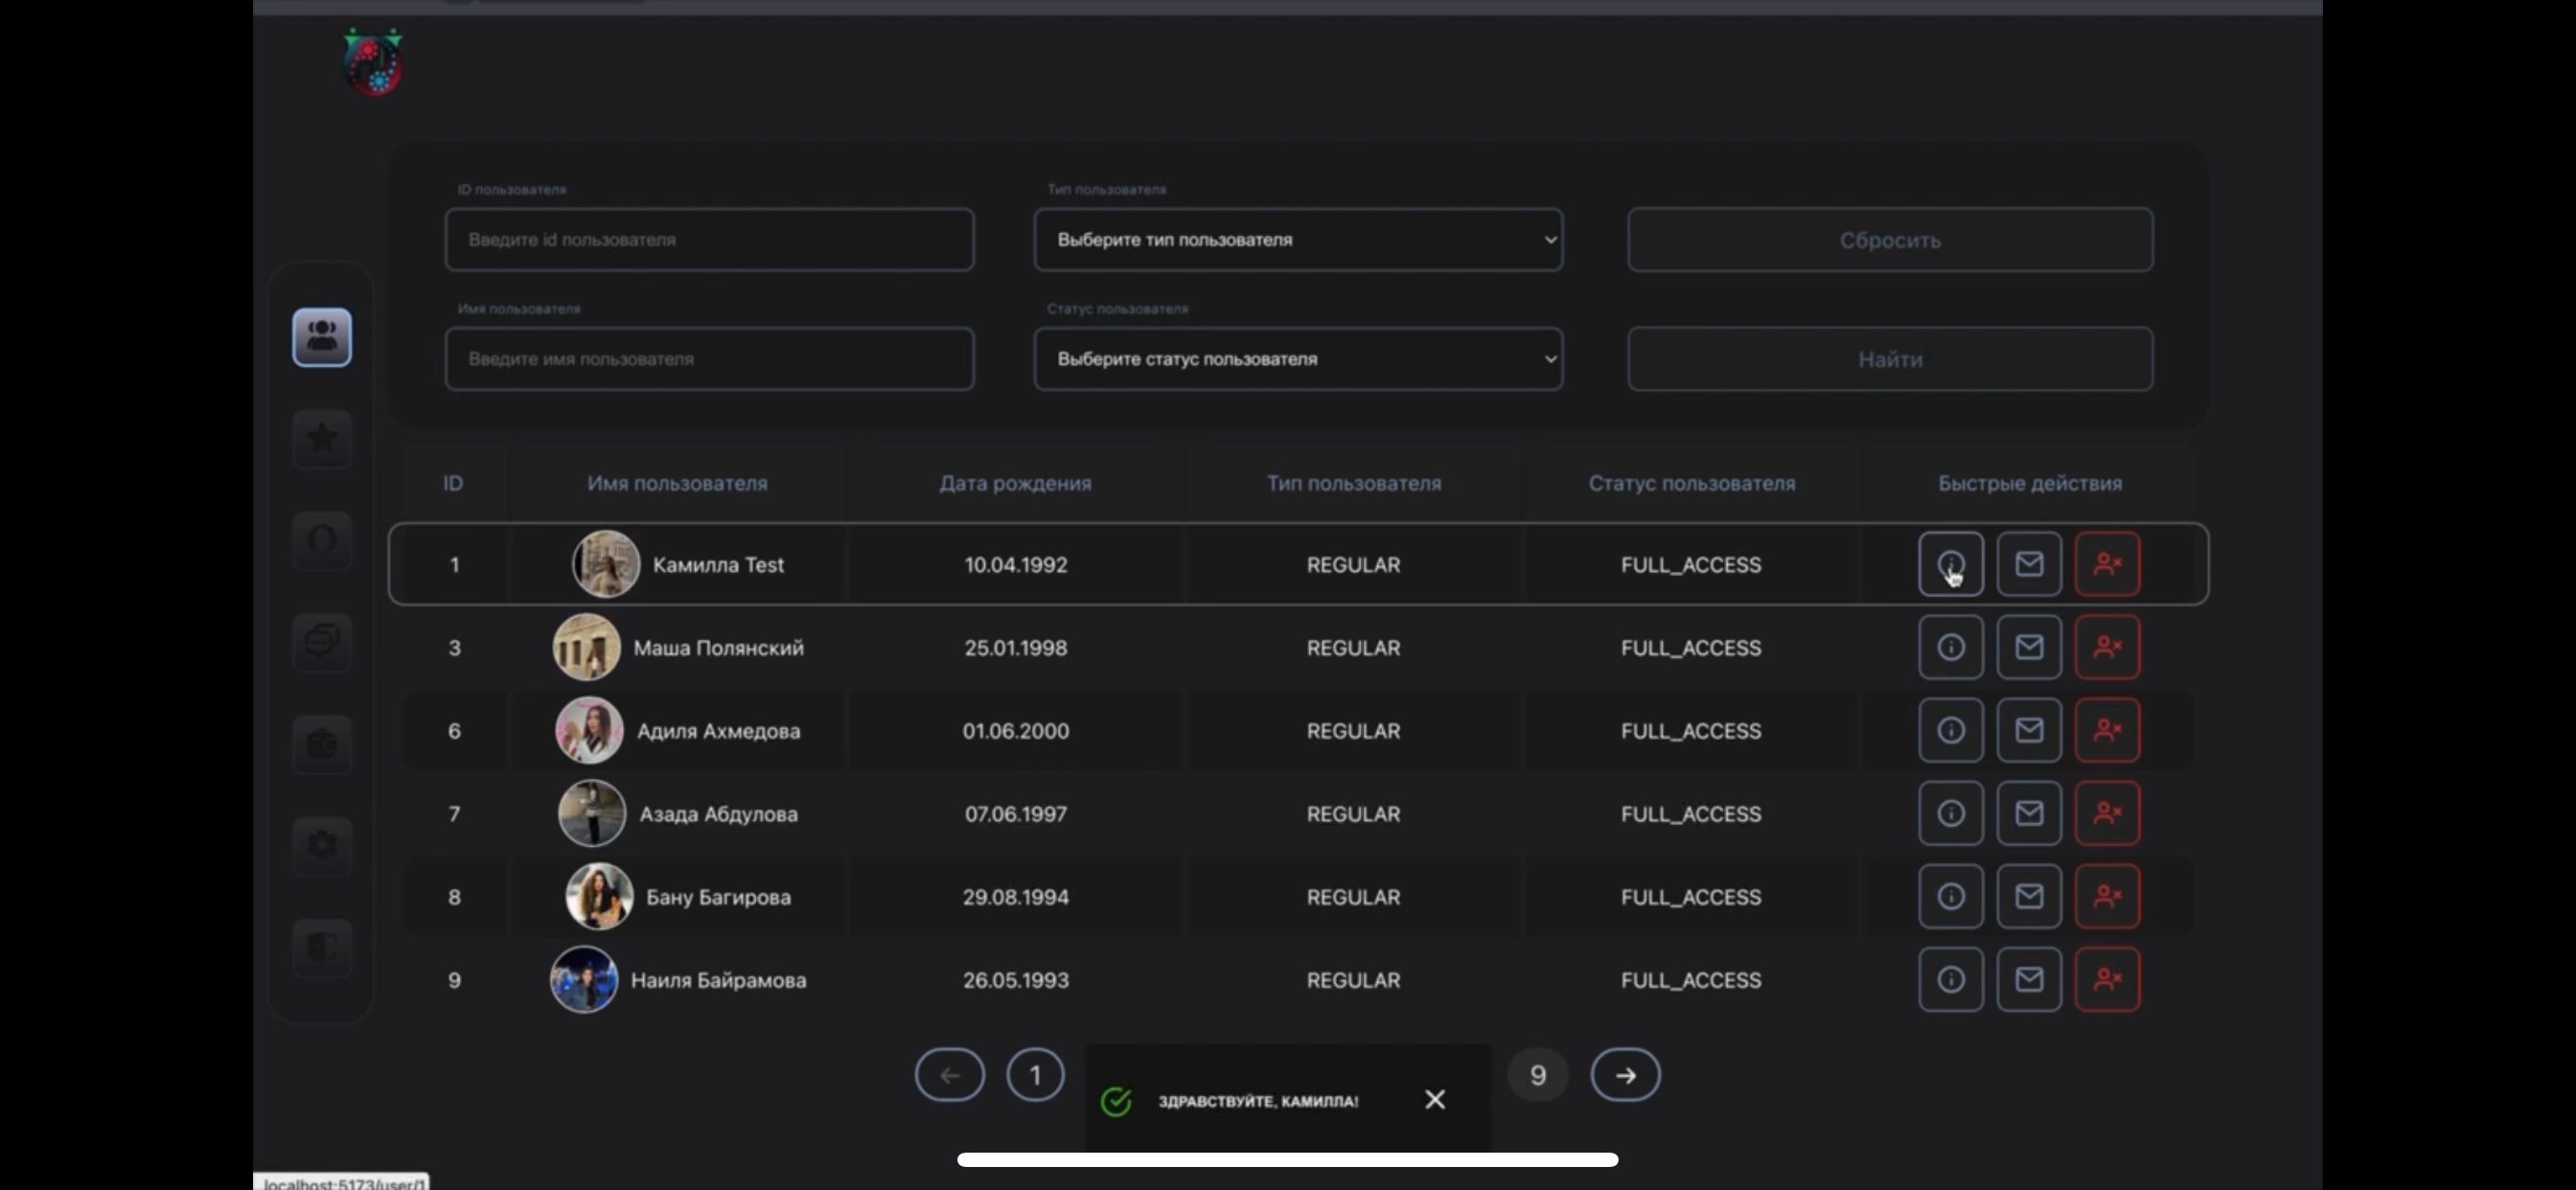The image size is (2576, 1190).
Task: Click the mail icon for Бану Багирова
Action: click(x=2028, y=896)
